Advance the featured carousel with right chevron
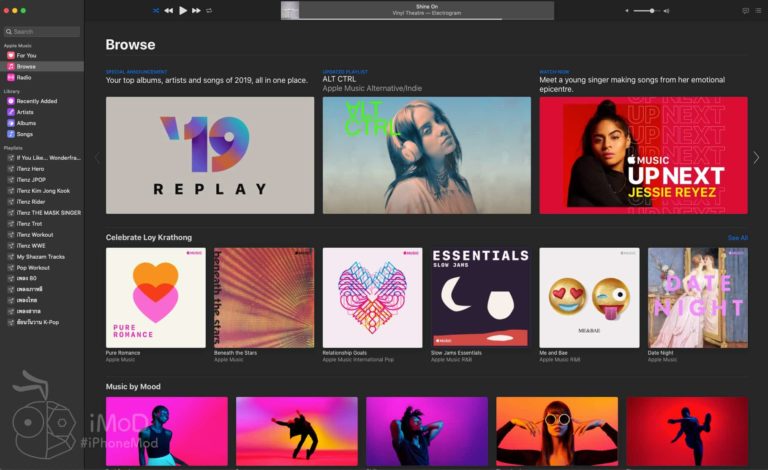 point(756,157)
